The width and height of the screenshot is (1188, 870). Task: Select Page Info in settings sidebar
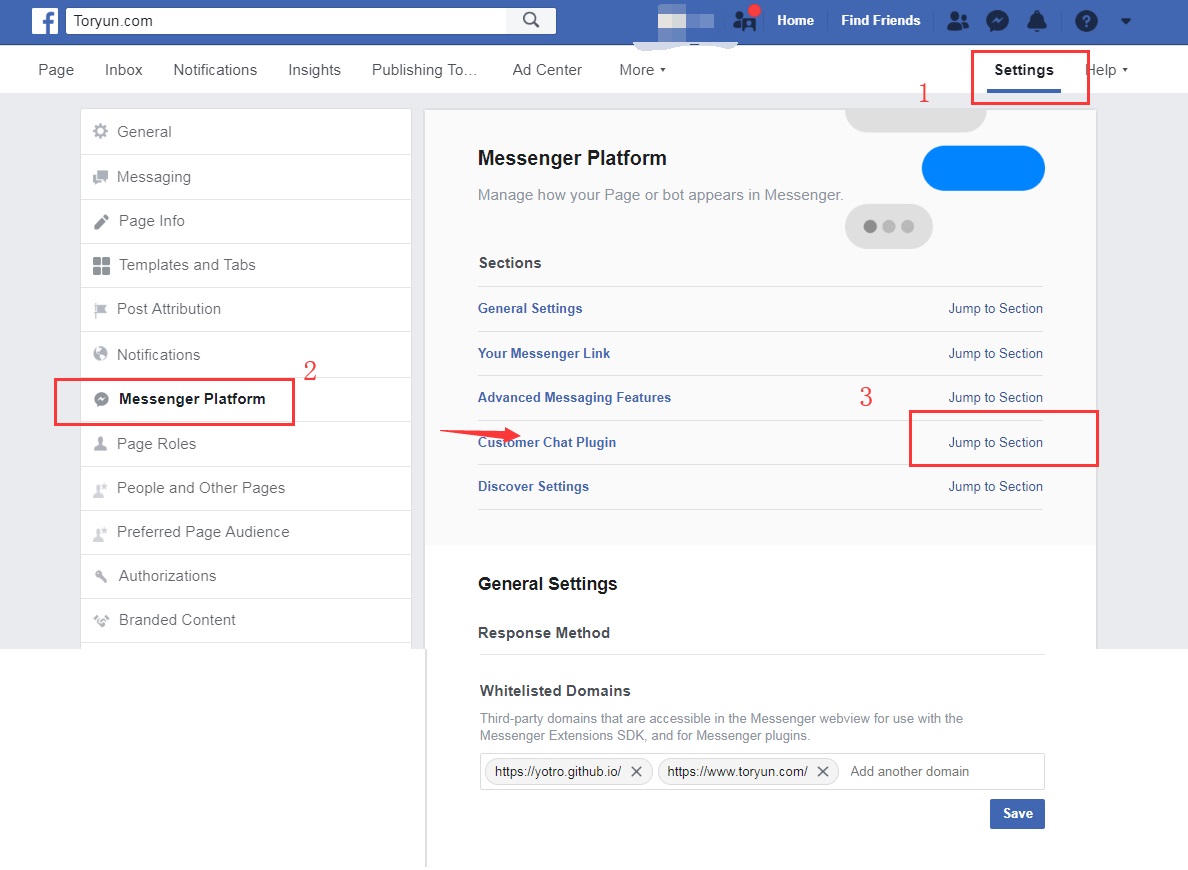click(245, 221)
